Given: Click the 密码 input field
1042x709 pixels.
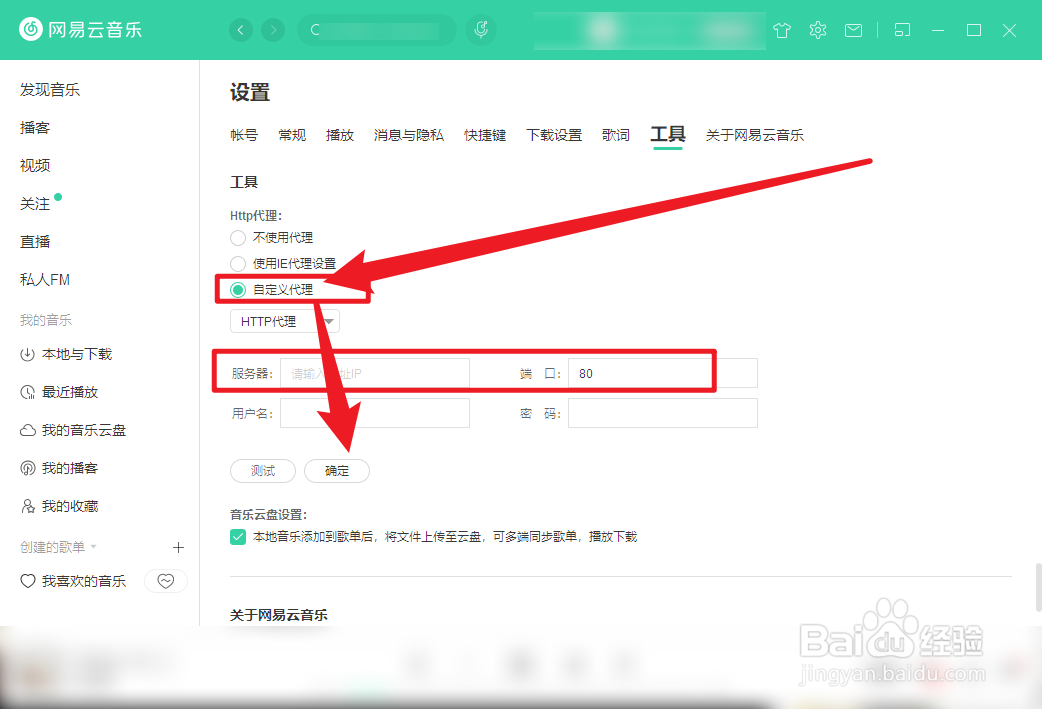Looking at the screenshot, I should 663,413.
